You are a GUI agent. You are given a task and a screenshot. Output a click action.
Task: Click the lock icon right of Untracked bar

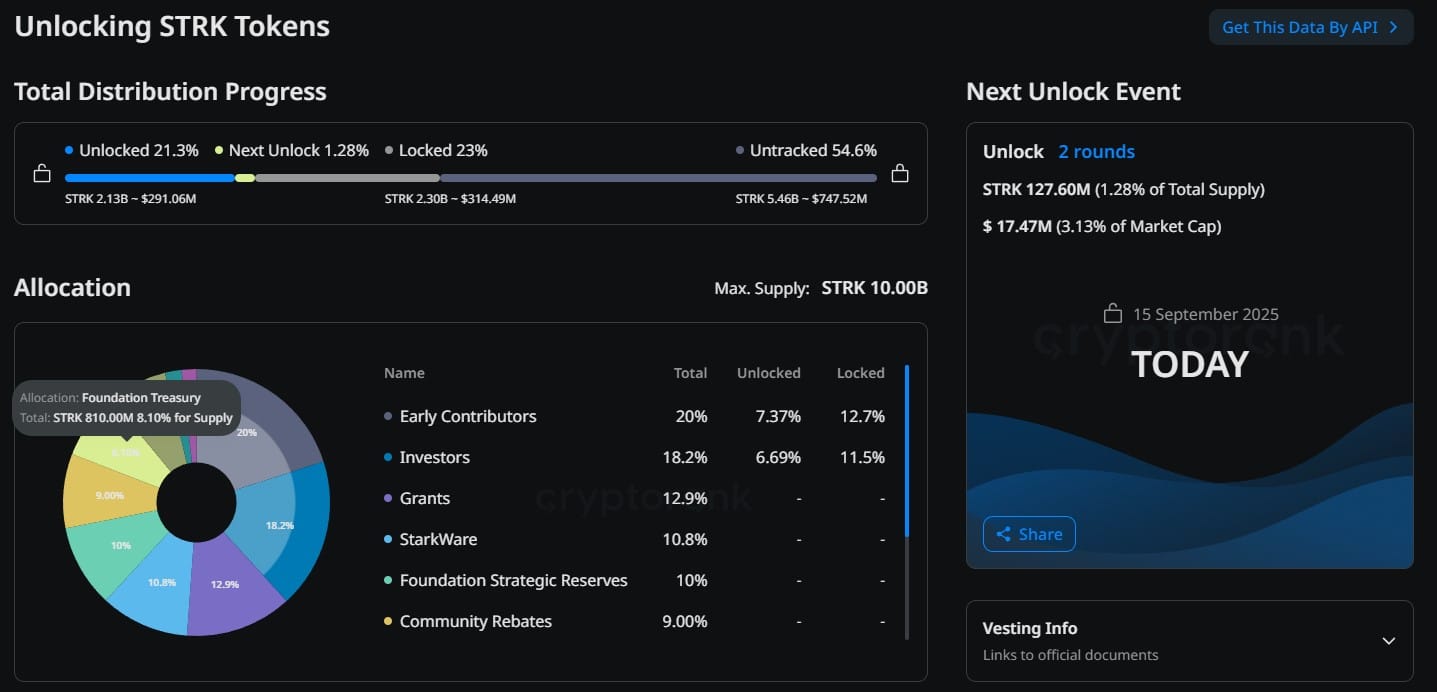coord(900,173)
